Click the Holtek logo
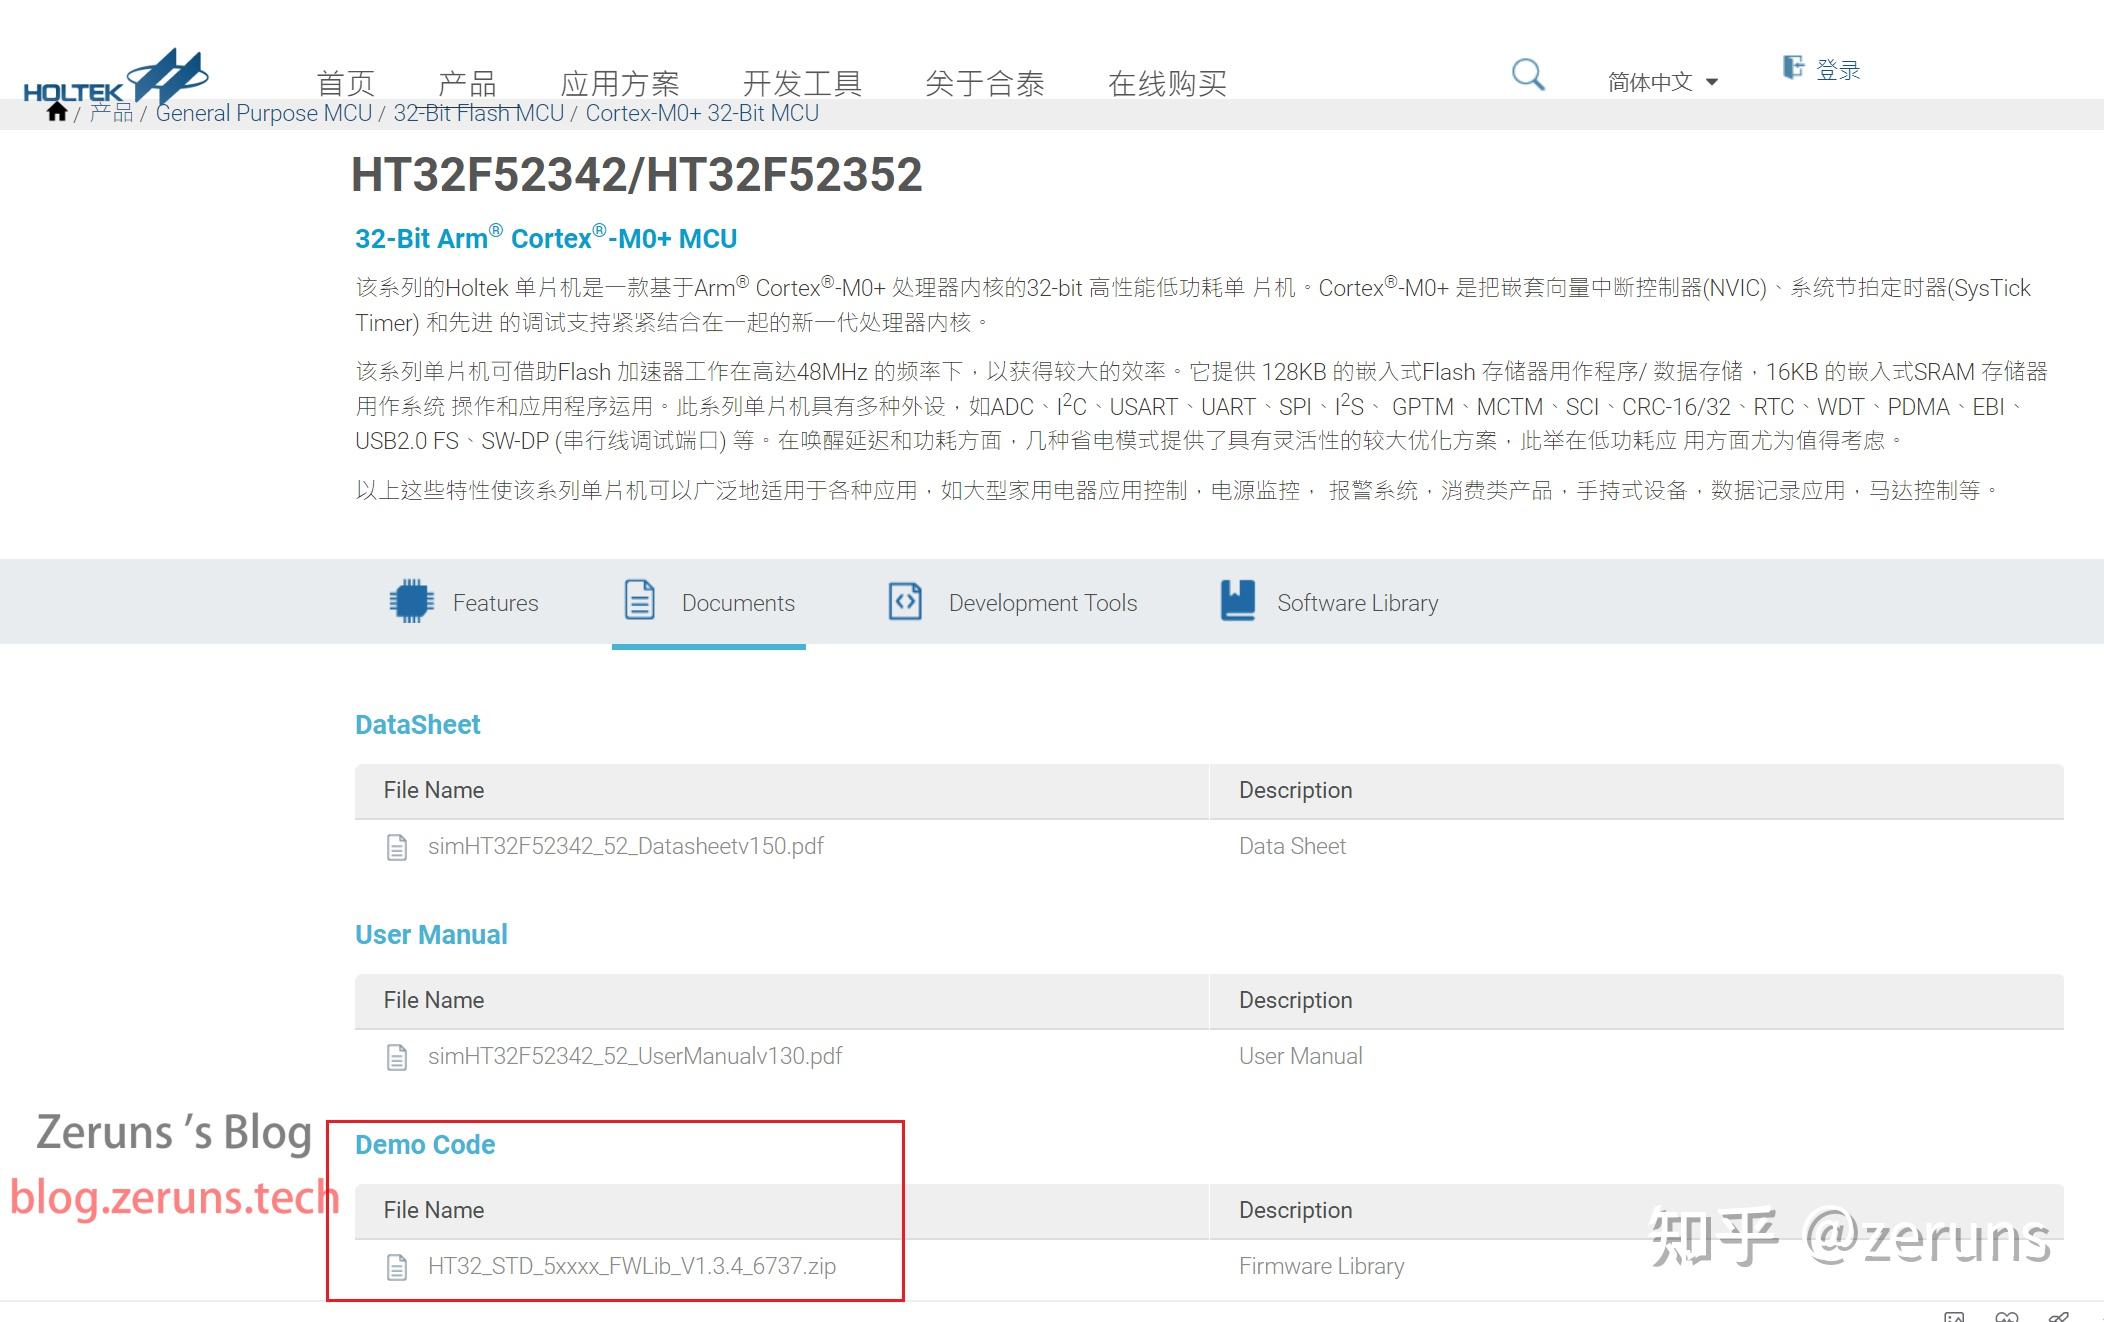2104x1322 pixels. point(115,75)
